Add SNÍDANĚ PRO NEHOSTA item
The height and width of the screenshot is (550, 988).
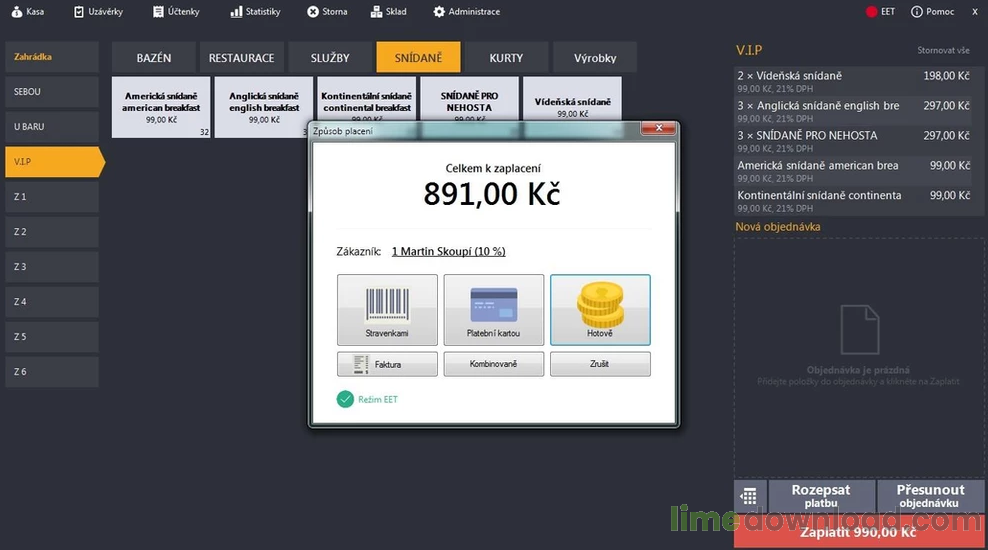tap(469, 99)
